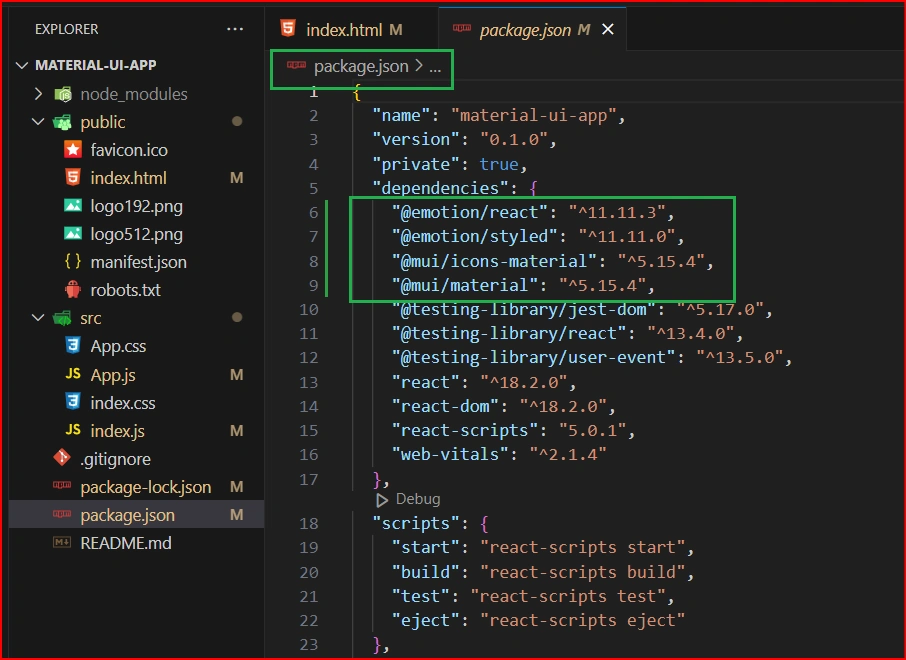Open the .gitignore file

click(116, 459)
